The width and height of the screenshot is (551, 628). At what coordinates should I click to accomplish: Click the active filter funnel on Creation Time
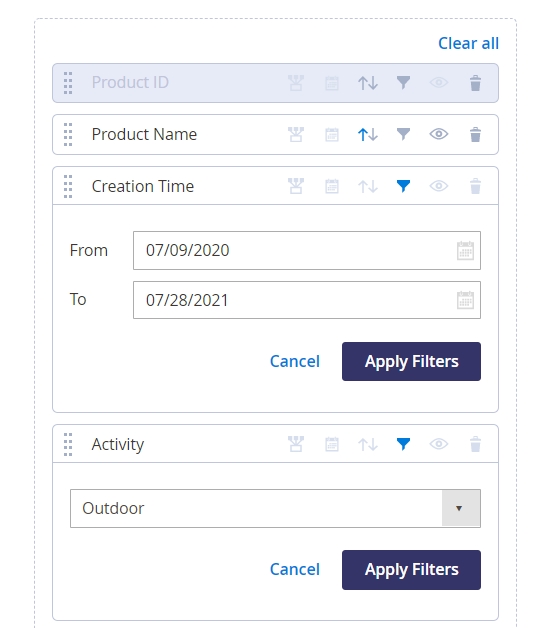[403, 186]
